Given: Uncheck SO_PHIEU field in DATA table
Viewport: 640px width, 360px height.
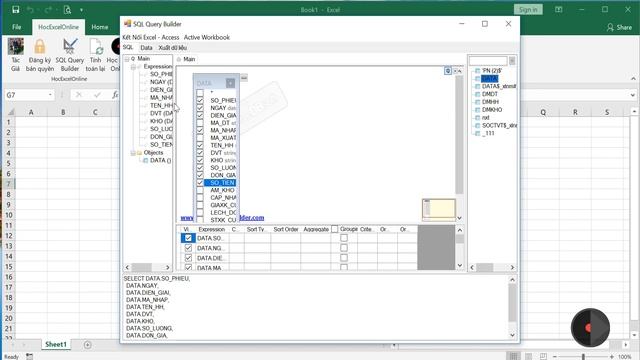Looking at the screenshot, I should [200, 100].
